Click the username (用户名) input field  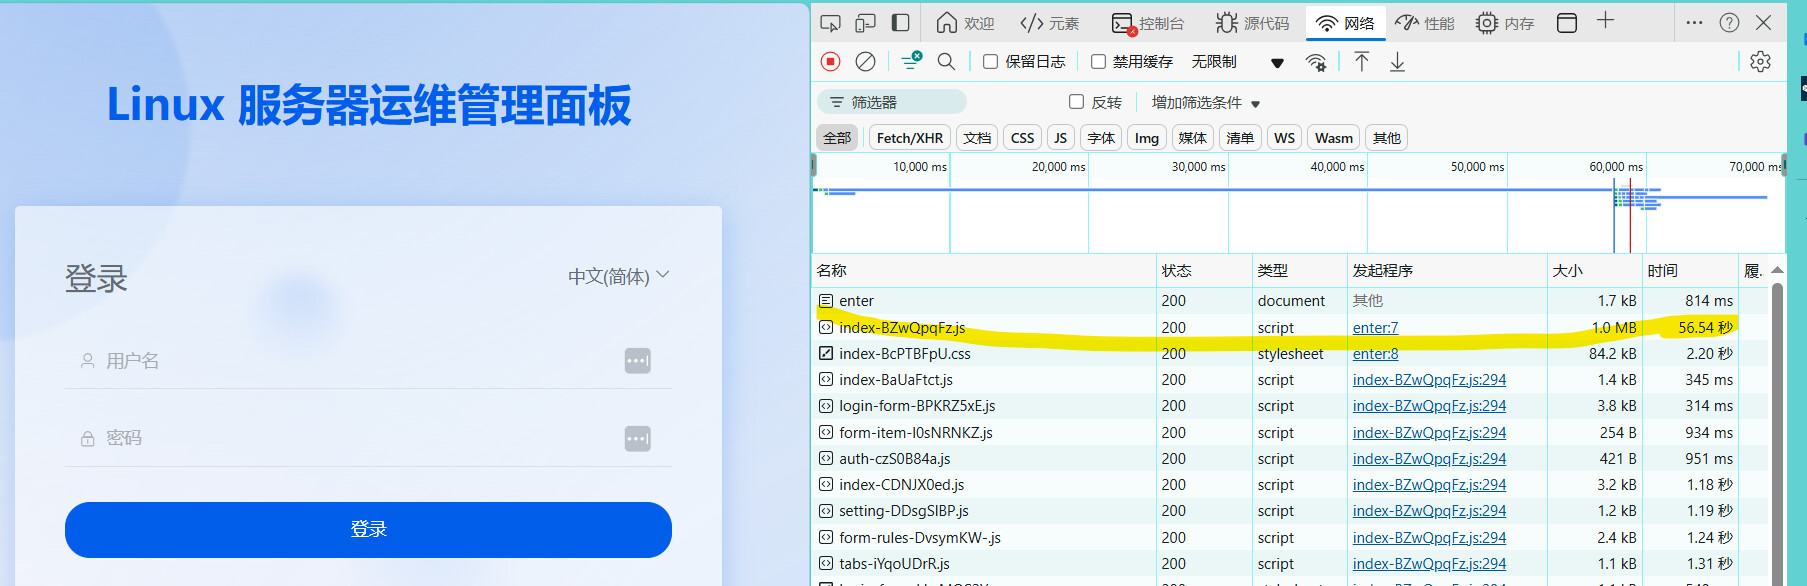pos(368,361)
